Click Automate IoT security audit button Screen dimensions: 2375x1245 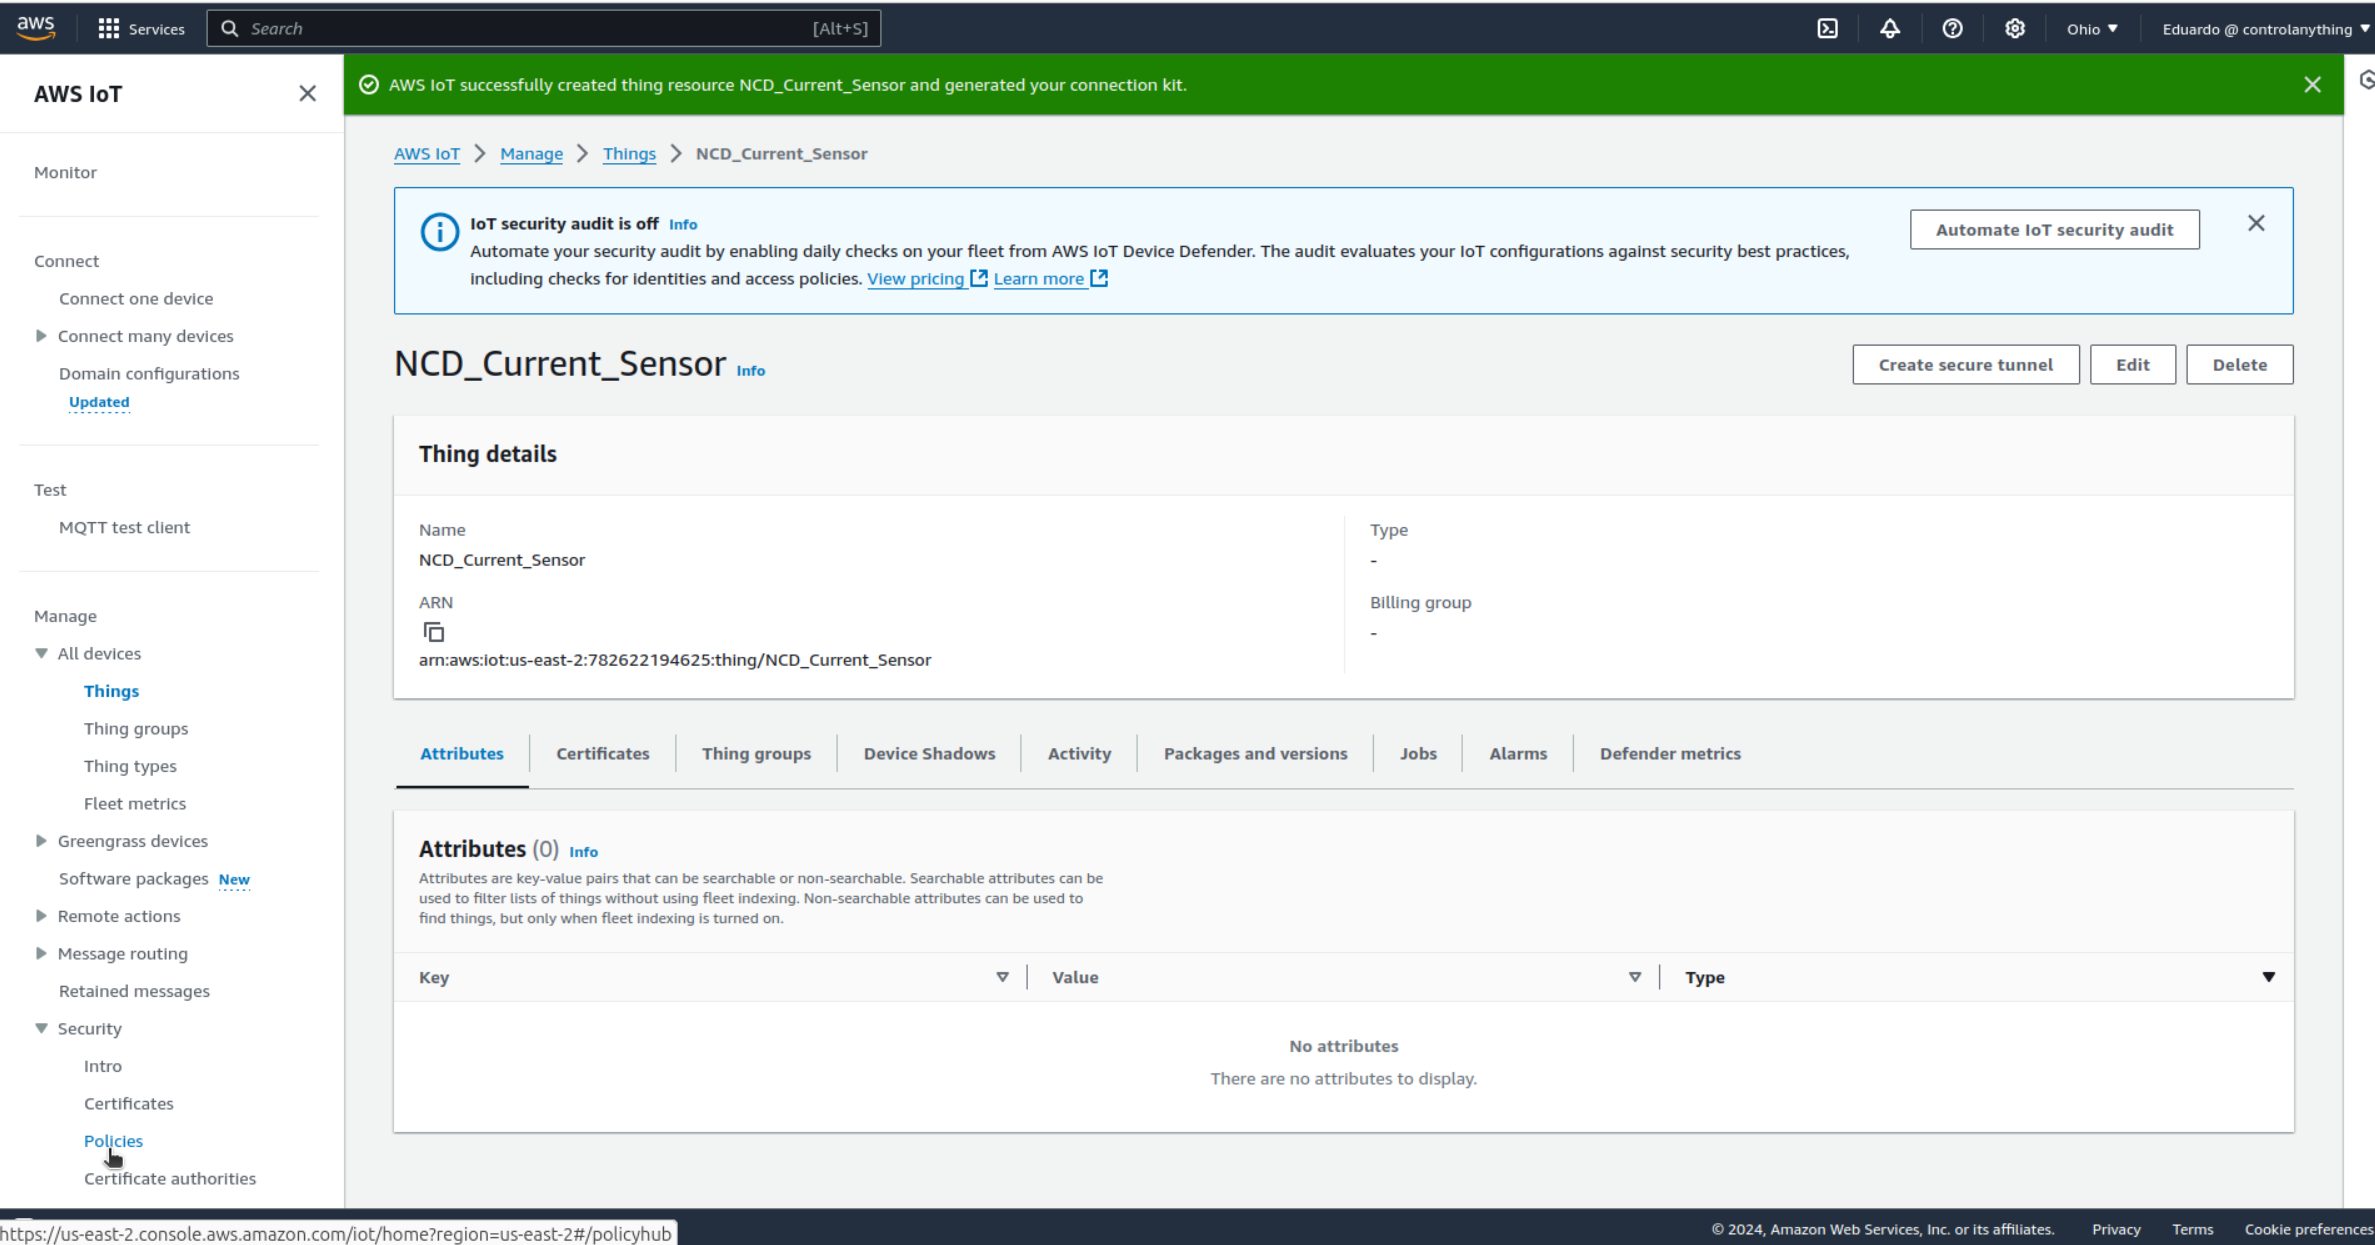click(x=2053, y=229)
